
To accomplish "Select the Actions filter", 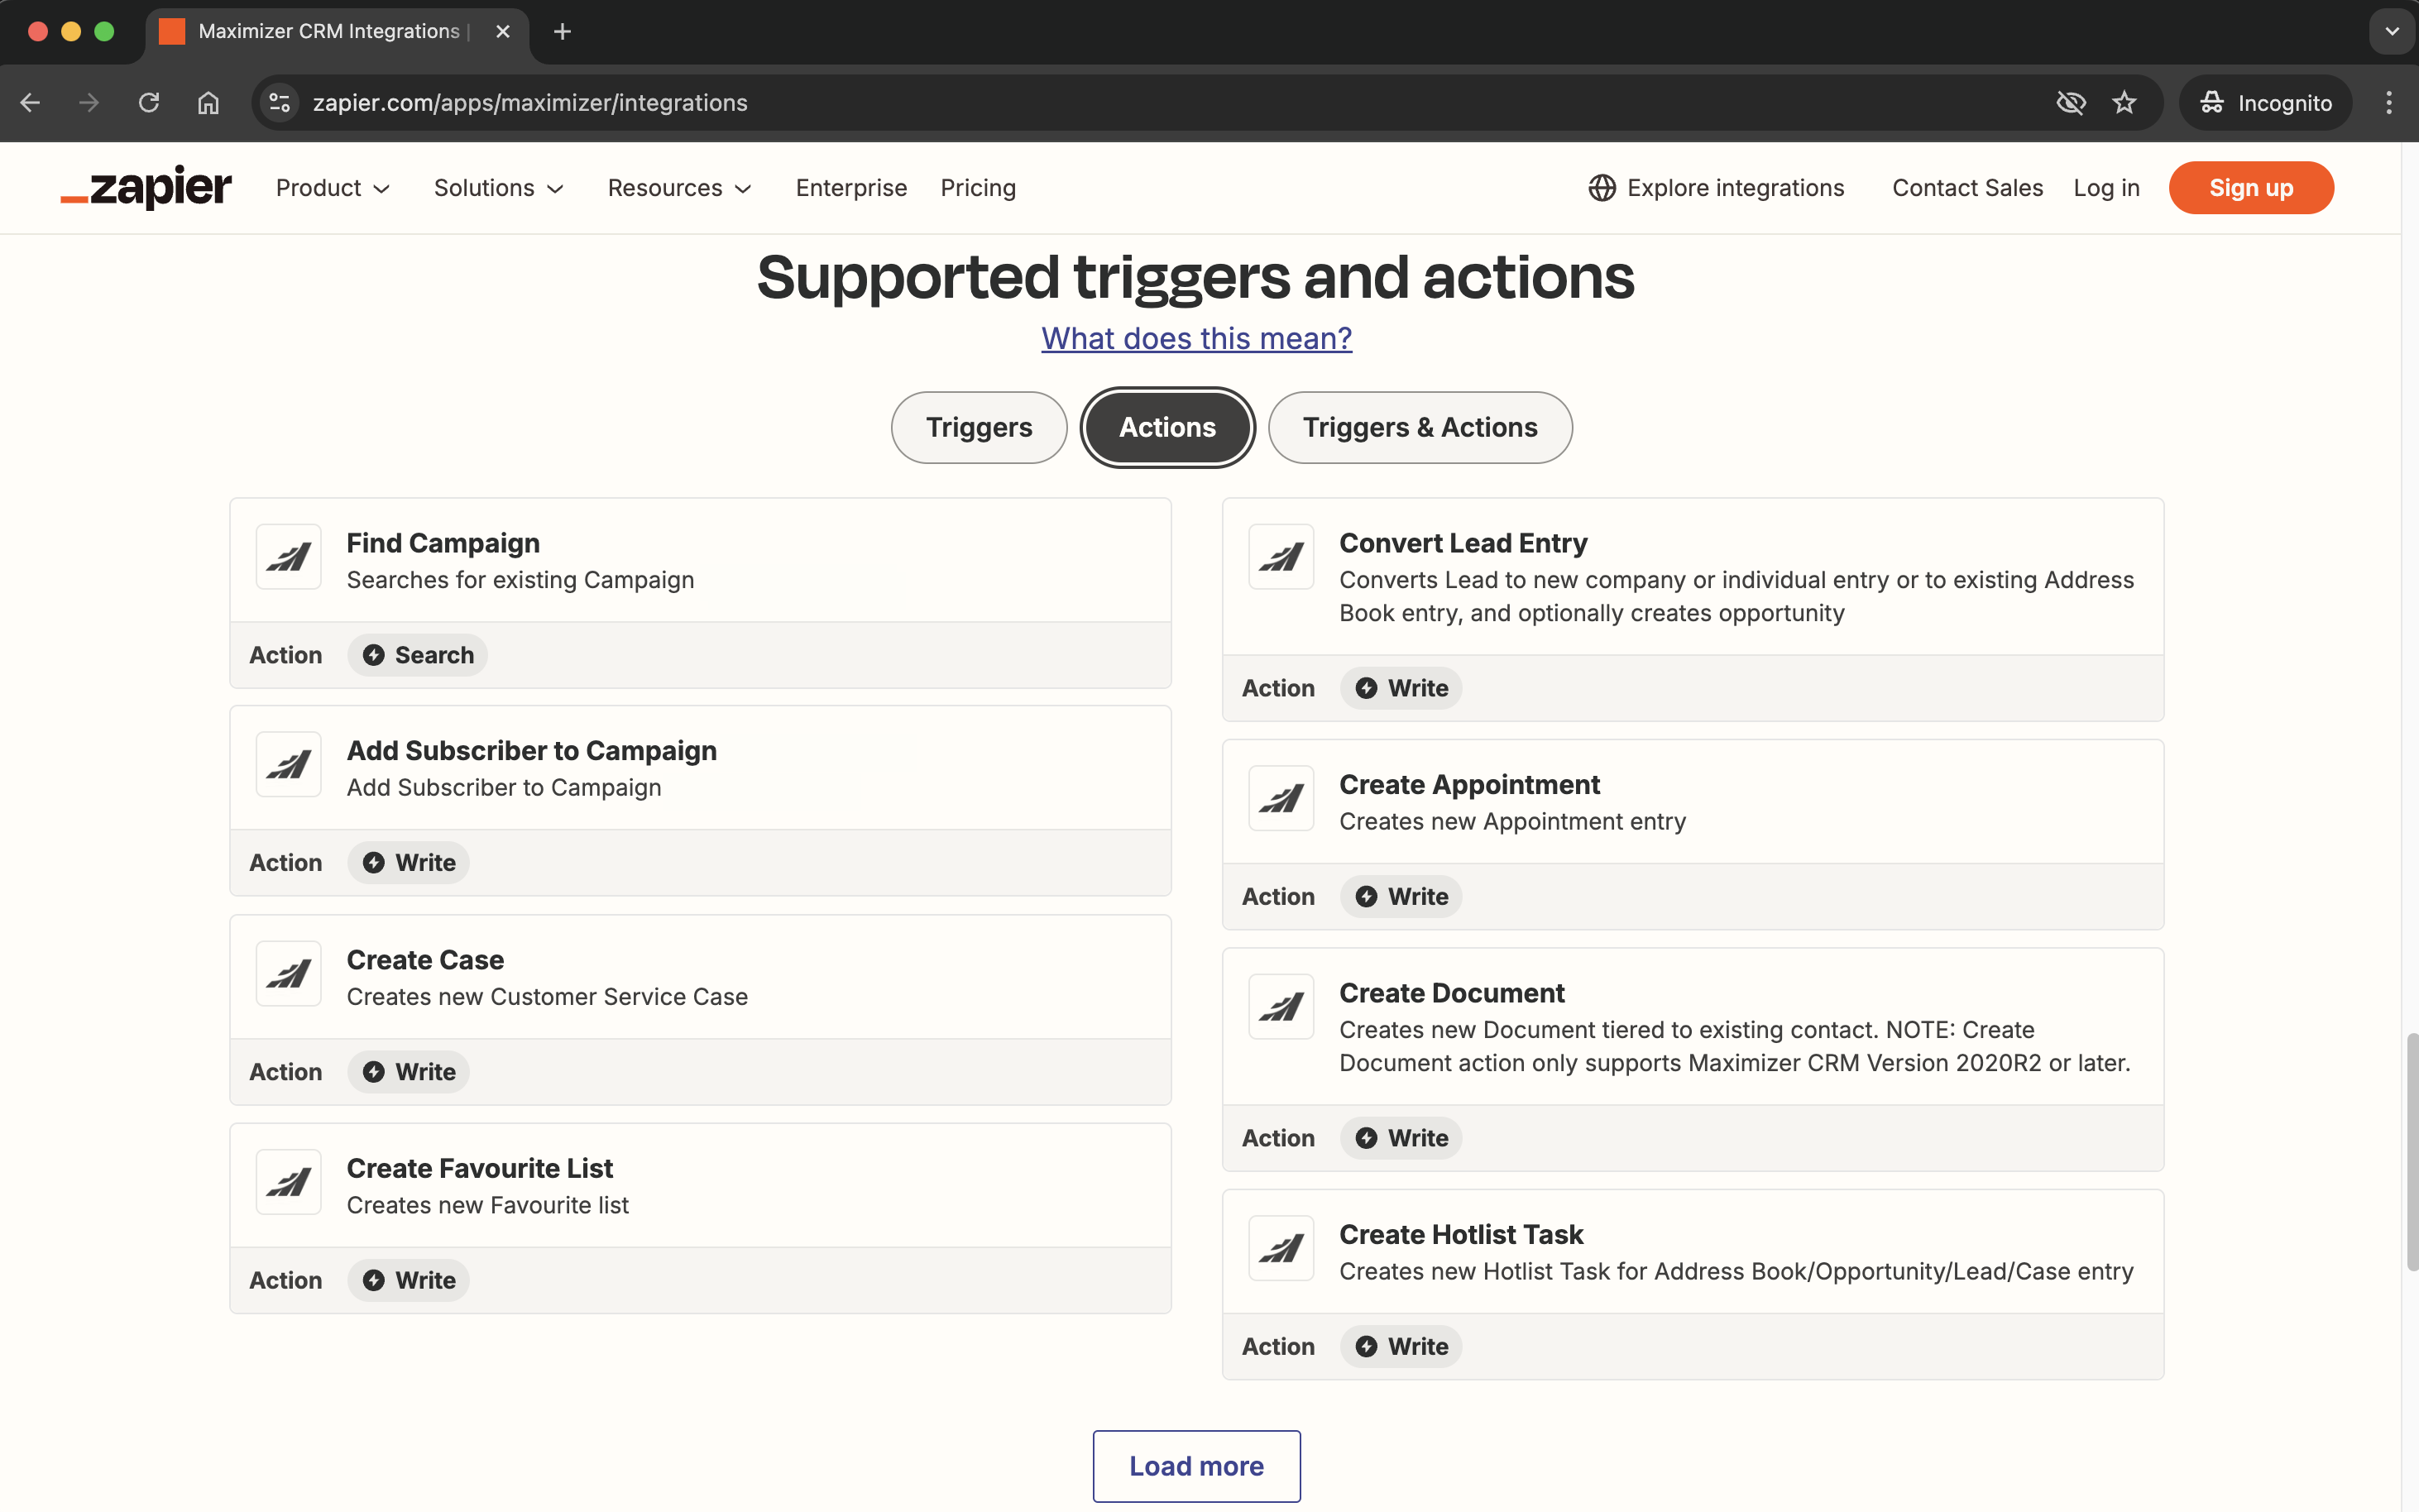I will coord(1167,427).
